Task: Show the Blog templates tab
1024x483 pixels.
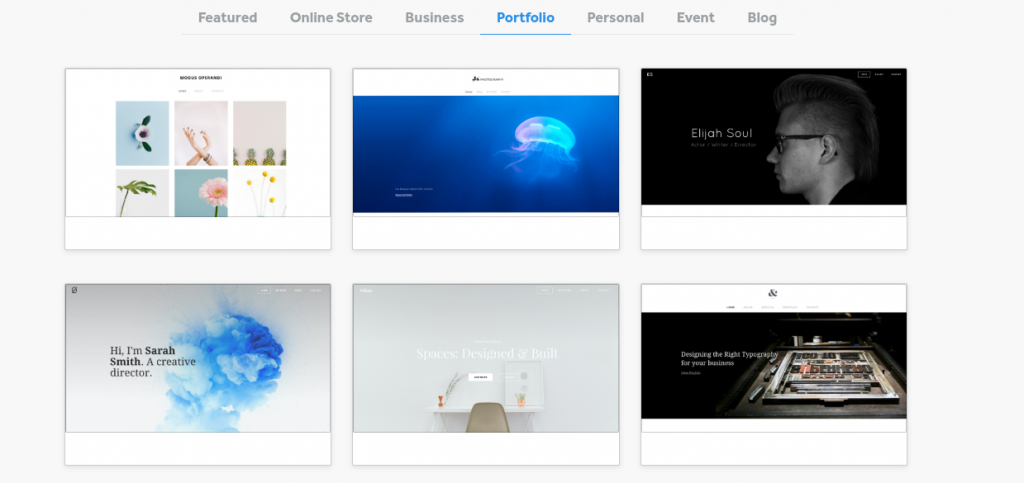Action: tap(762, 18)
